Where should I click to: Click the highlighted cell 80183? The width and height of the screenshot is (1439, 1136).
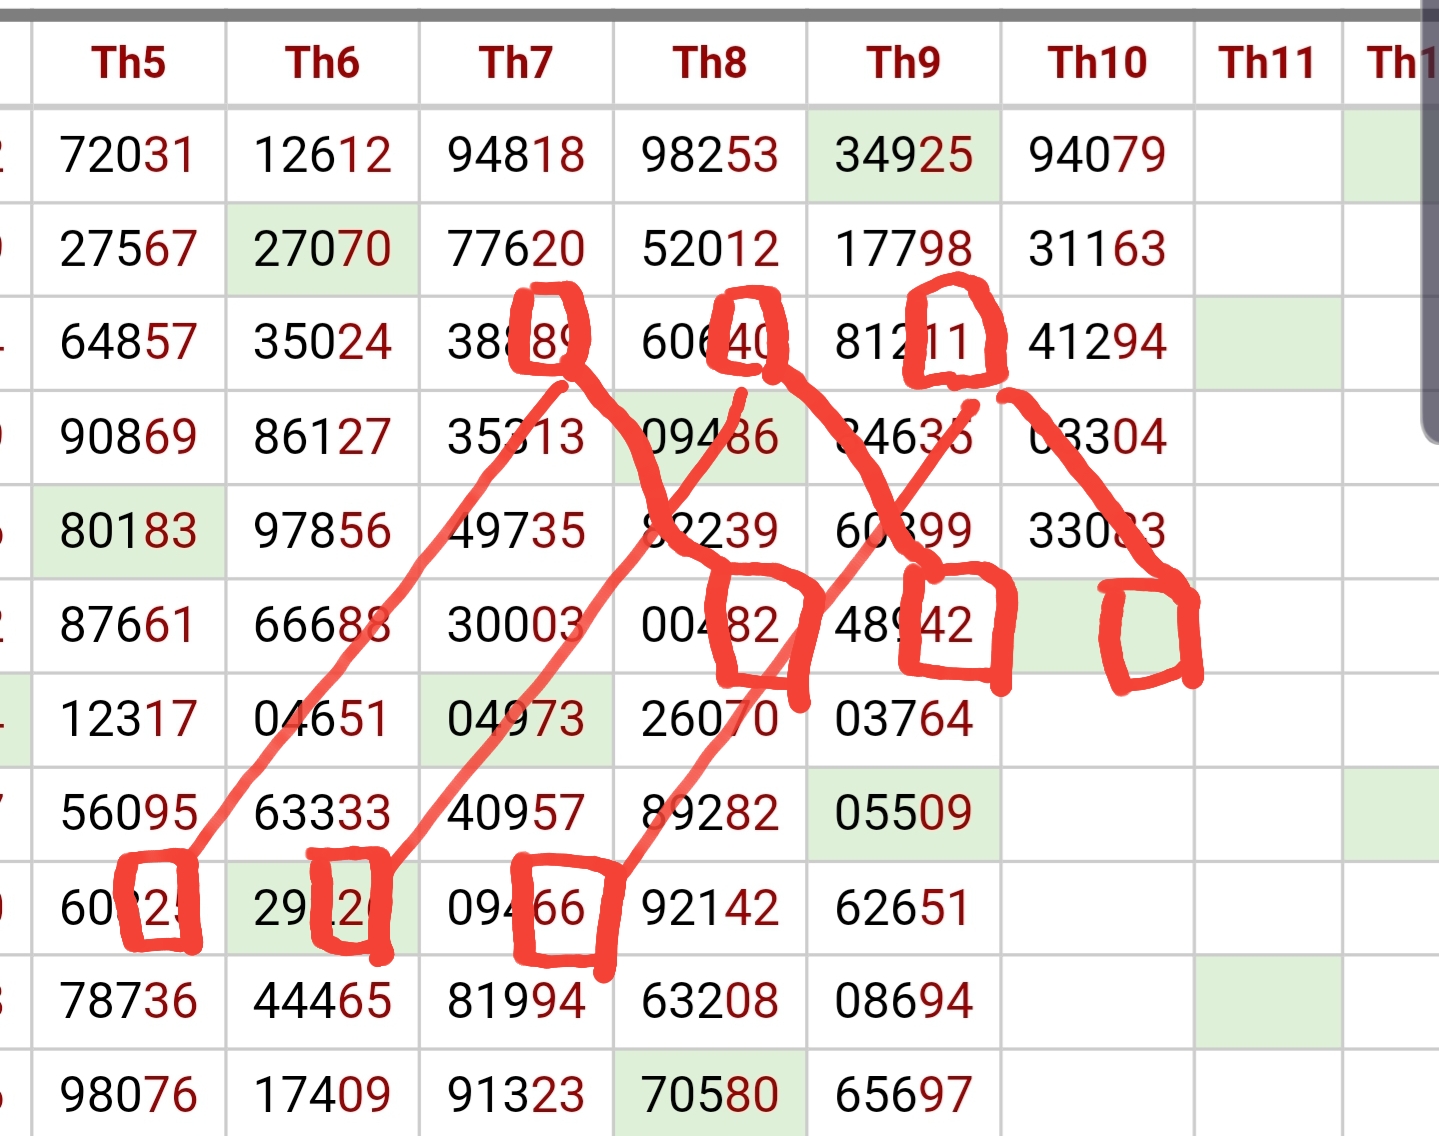click(129, 531)
